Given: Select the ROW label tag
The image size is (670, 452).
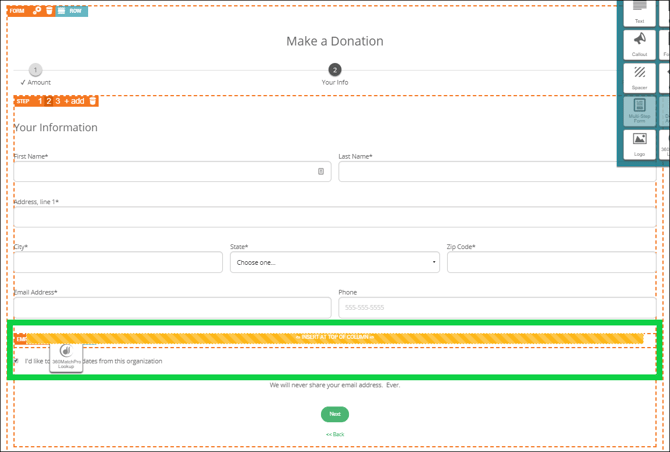Looking at the screenshot, I should 72,10.
